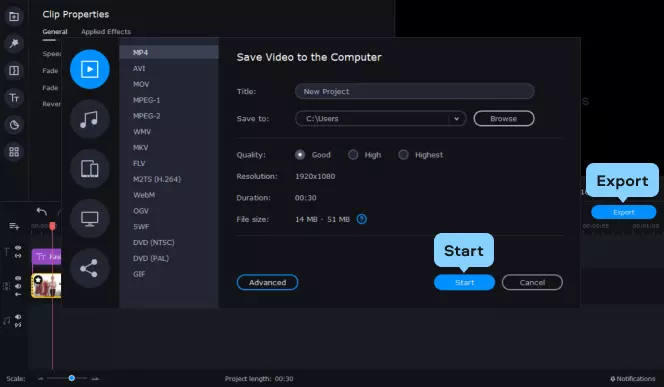
Task: Mute the audio track
Action: pyautogui.click(x=18, y=317)
